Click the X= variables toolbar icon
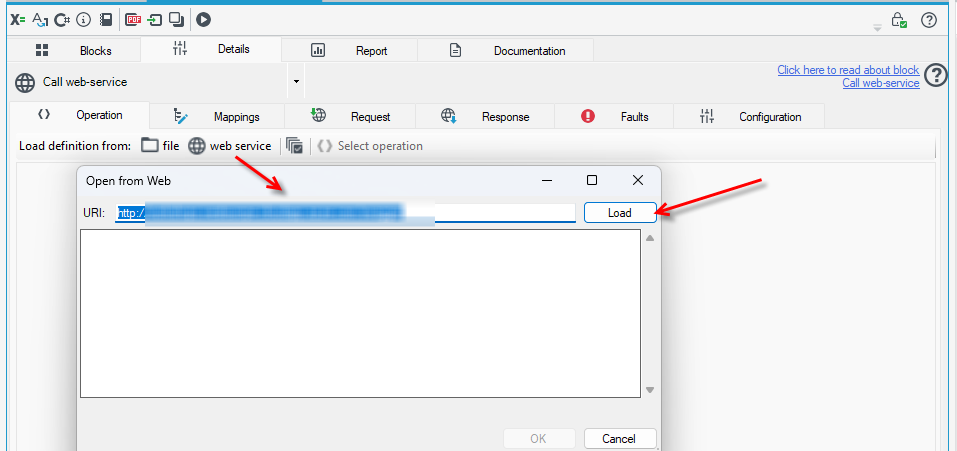Image resolution: width=957 pixels, height=451 pixels. (18, 20)
